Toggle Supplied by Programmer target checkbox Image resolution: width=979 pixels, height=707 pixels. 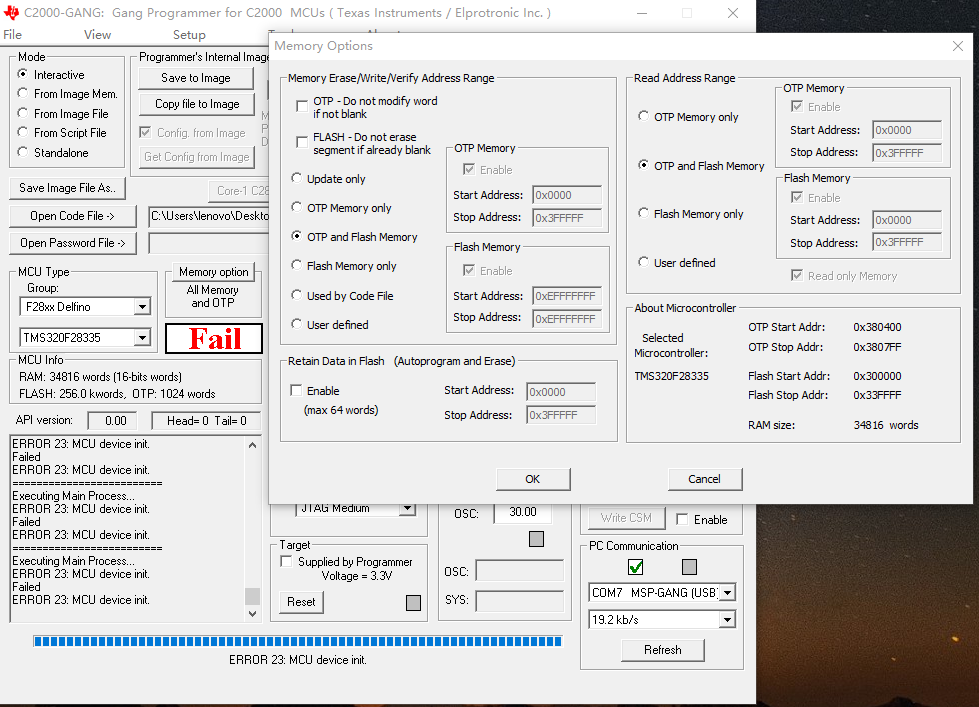(x=287, y=561)
